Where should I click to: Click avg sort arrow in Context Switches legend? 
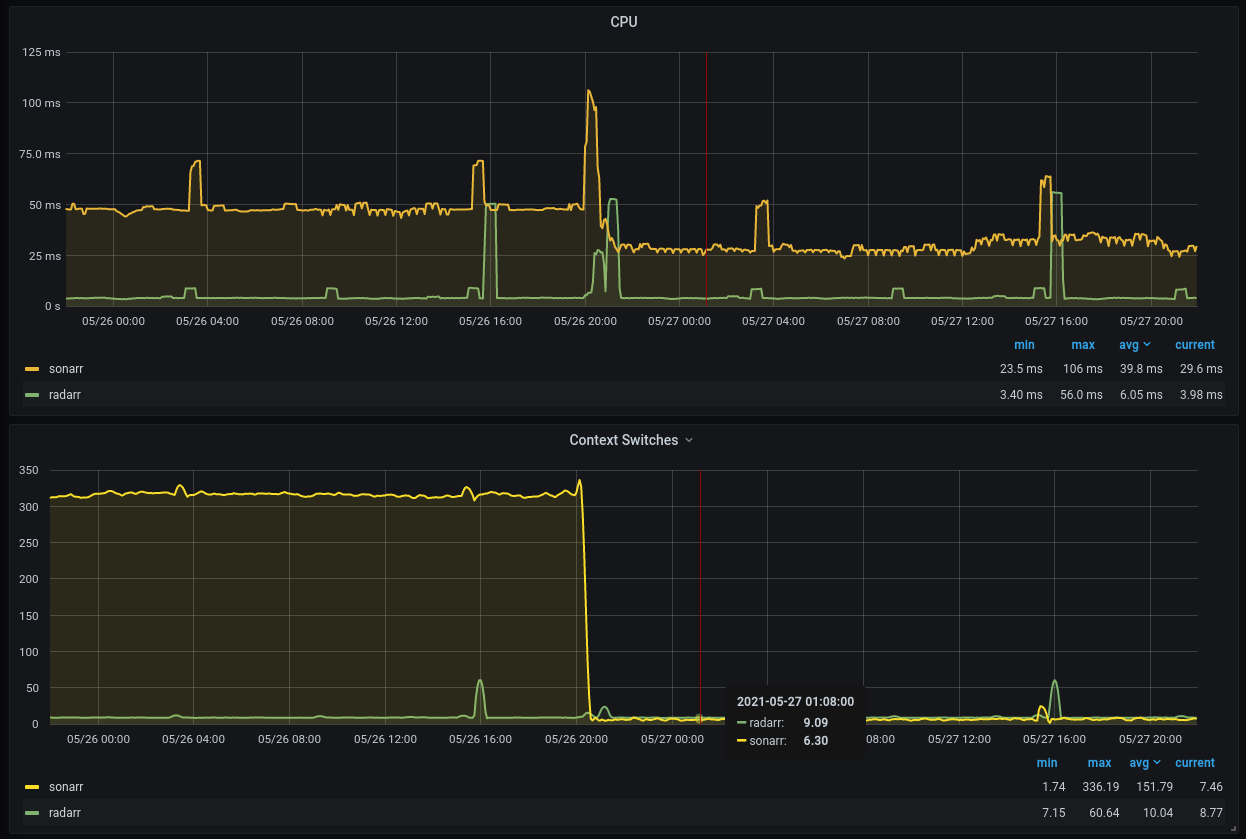(1156, 763)
